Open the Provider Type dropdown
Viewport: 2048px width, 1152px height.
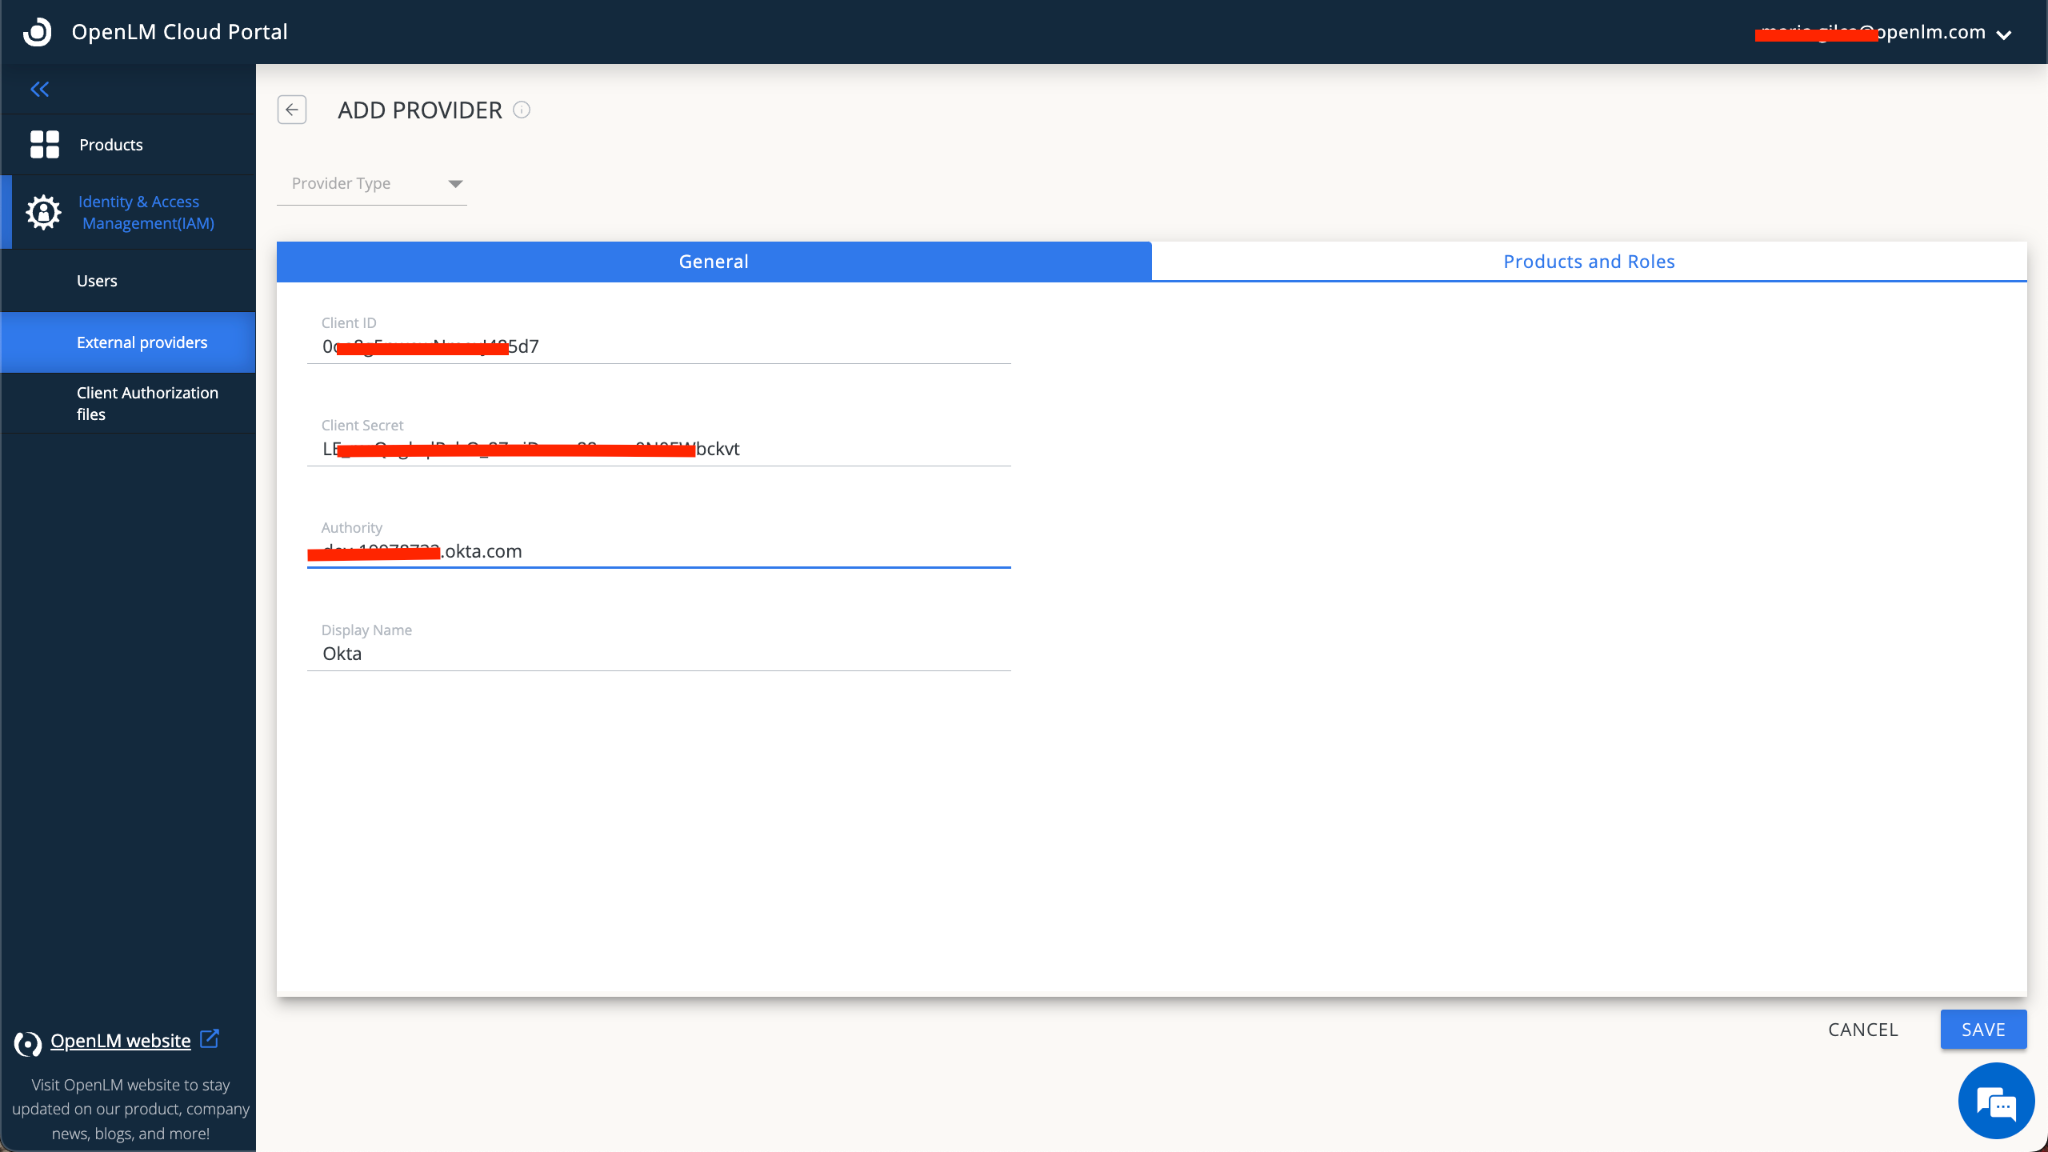pyautogui.click(x=372, y=184)
